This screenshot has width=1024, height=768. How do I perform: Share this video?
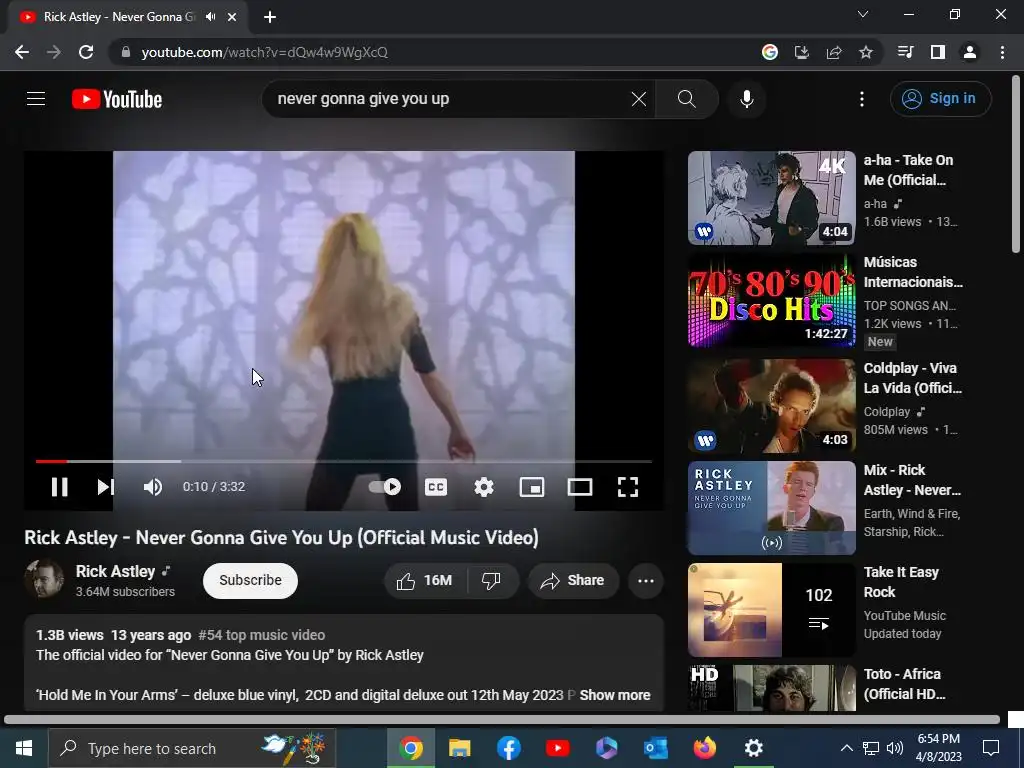[x=573, y=581]
